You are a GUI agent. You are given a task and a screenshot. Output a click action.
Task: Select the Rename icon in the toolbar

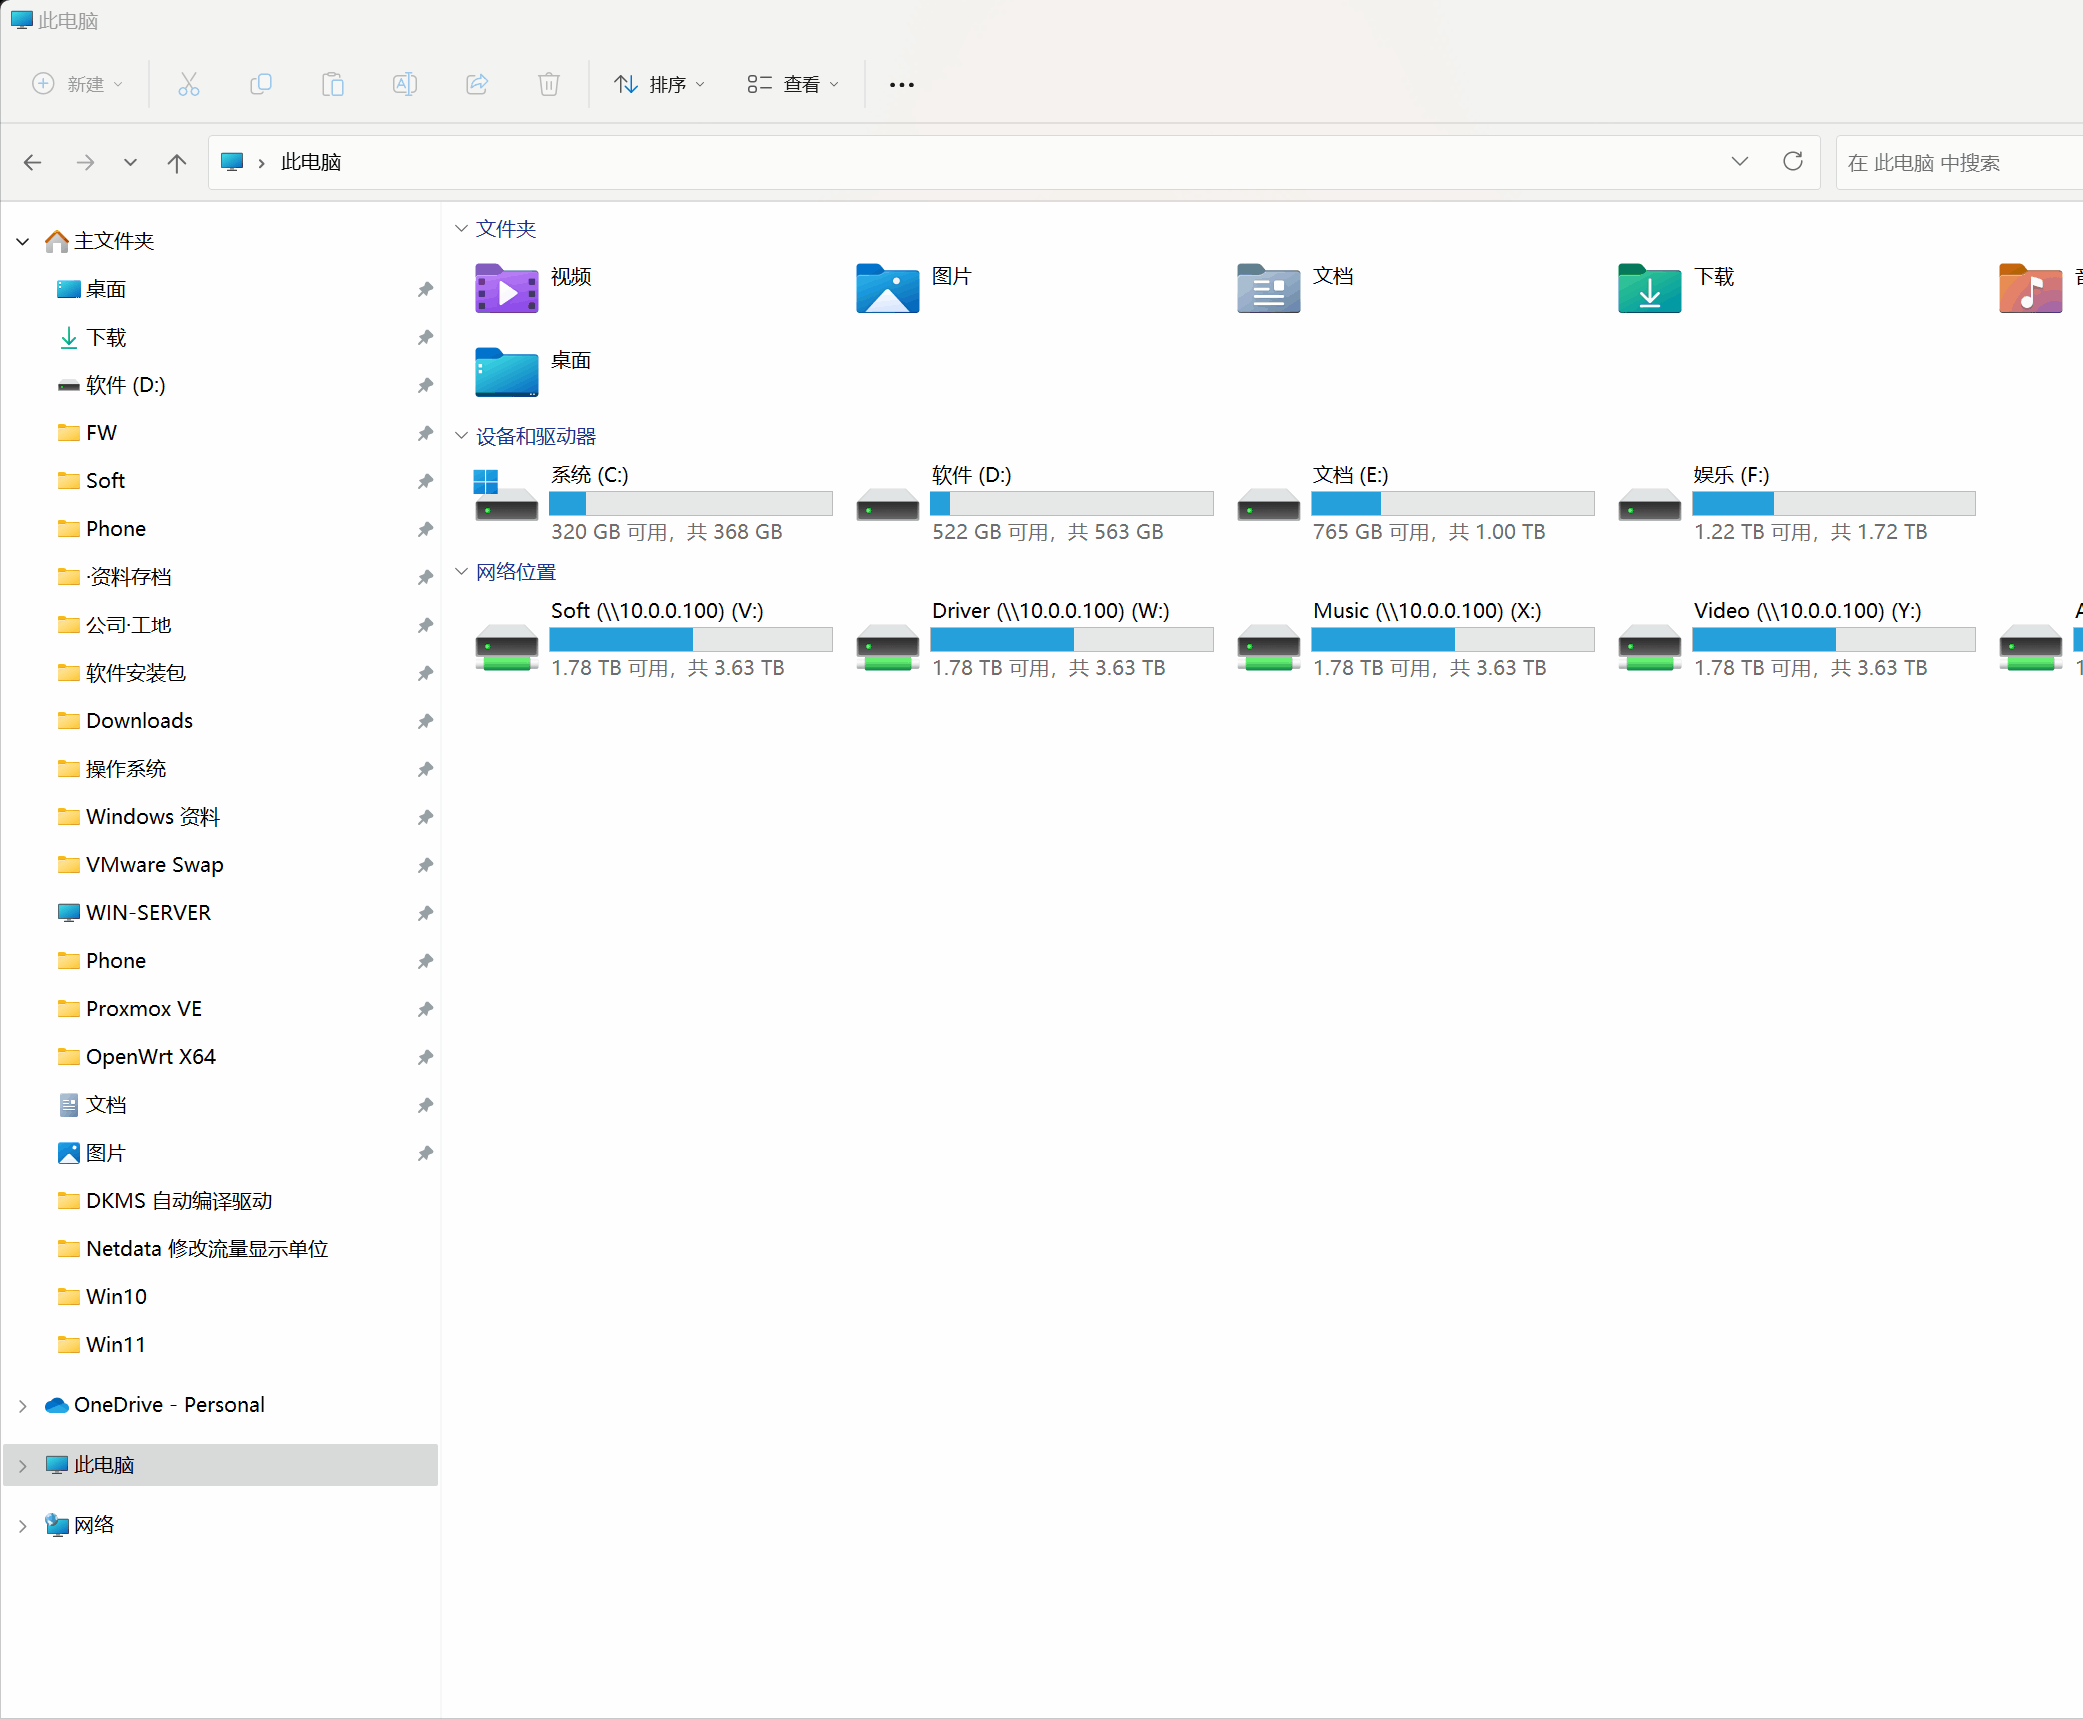click(405, 84)
